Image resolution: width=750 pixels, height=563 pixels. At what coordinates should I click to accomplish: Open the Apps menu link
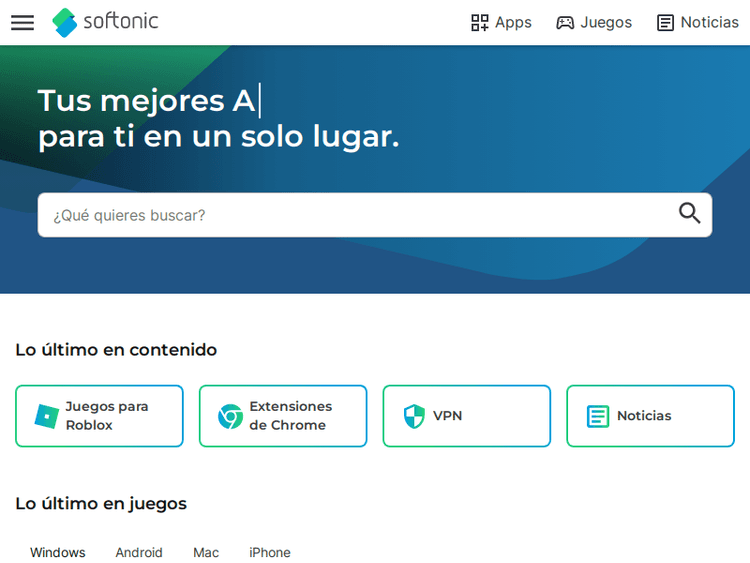coord(513,23)
